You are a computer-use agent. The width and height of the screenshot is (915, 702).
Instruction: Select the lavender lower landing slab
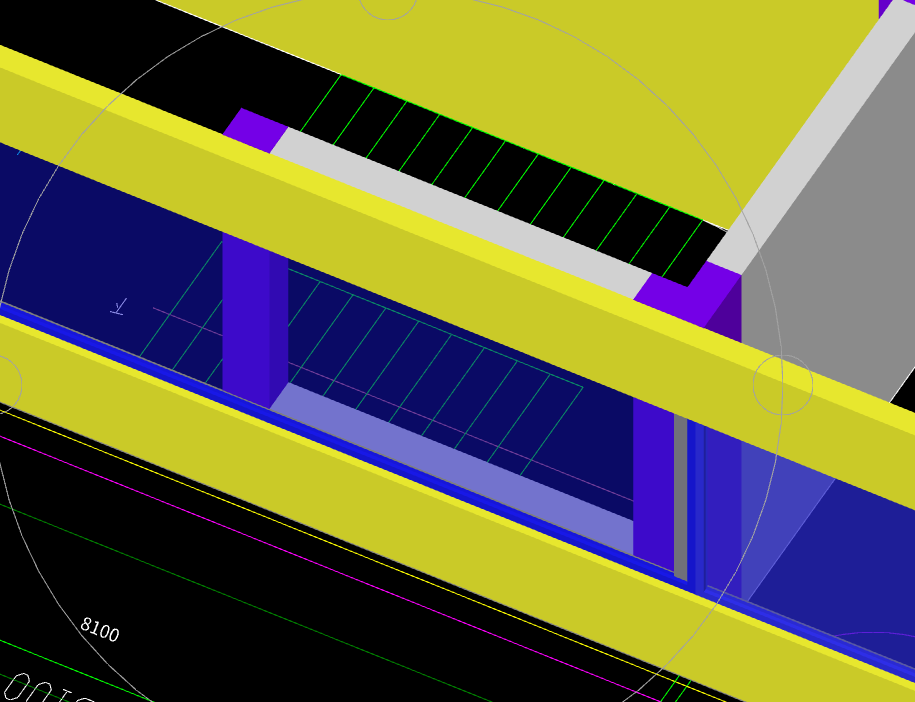(x=452, y=470)
